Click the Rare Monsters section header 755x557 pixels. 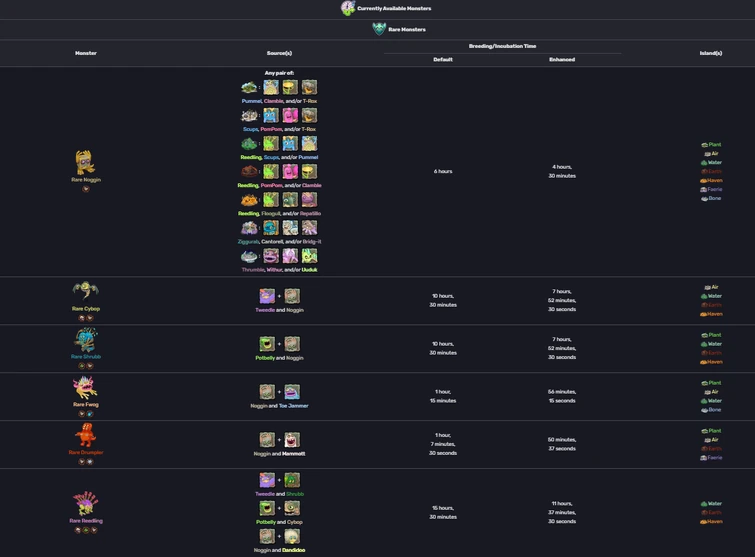coord(399,29)
